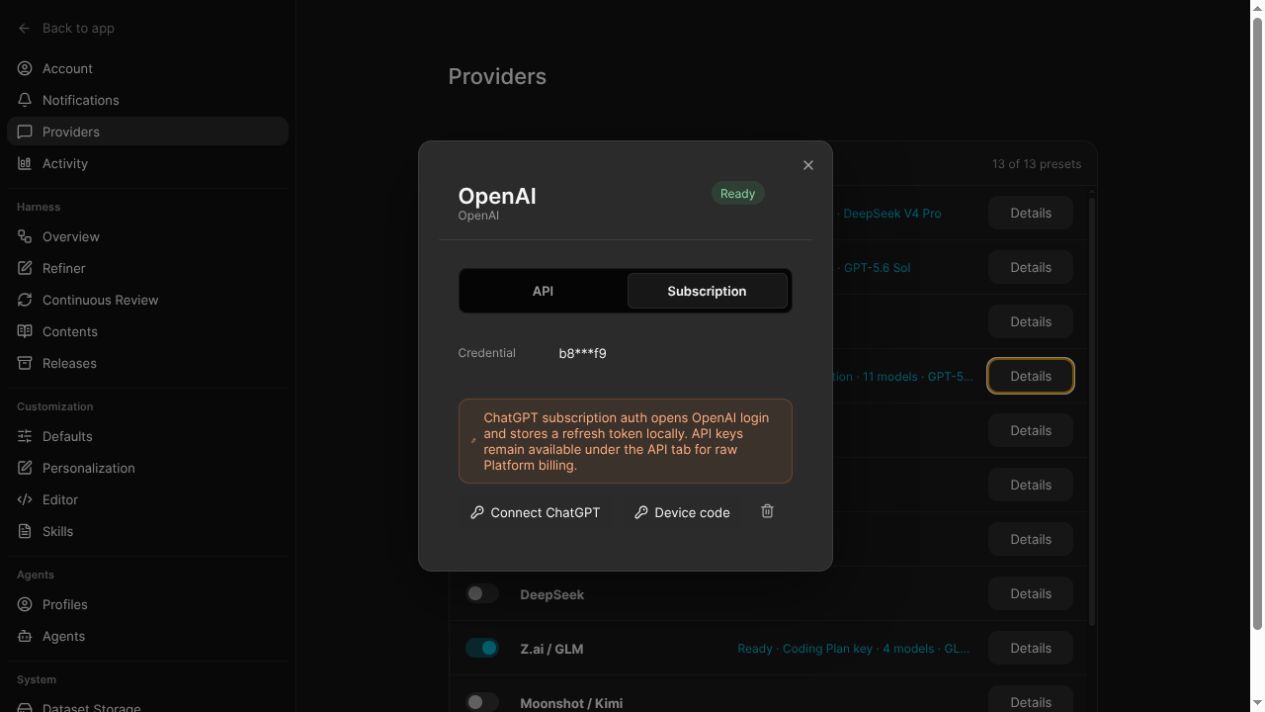Image resolution: width=1265 pixels, height=712 pixels.
Task: Open the Releases page
Action: [x=147, y=363]
